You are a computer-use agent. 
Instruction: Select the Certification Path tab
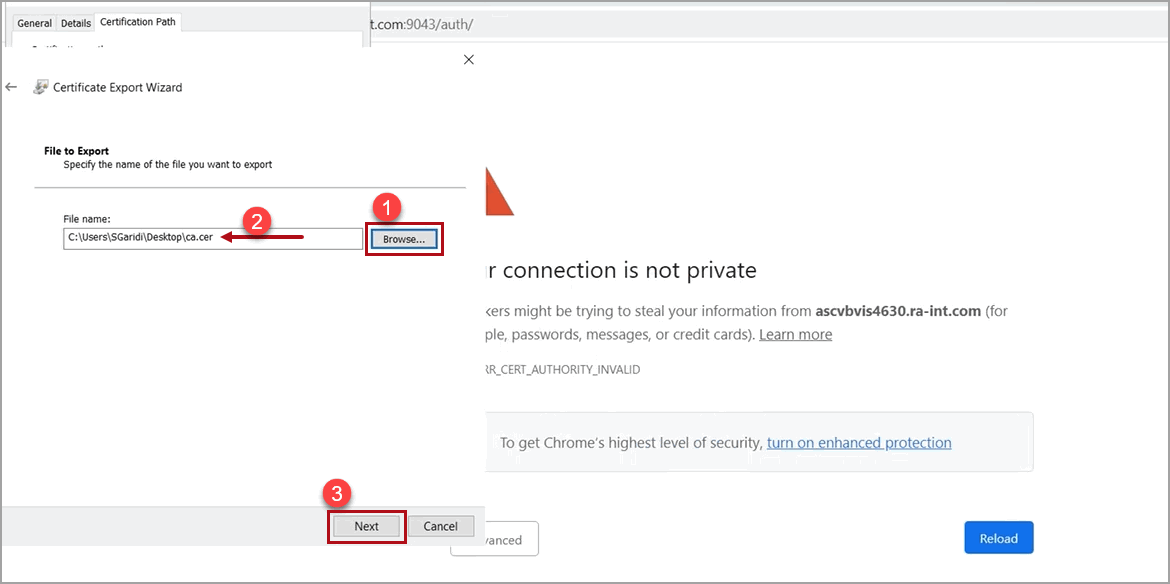[x=138, y=22]
